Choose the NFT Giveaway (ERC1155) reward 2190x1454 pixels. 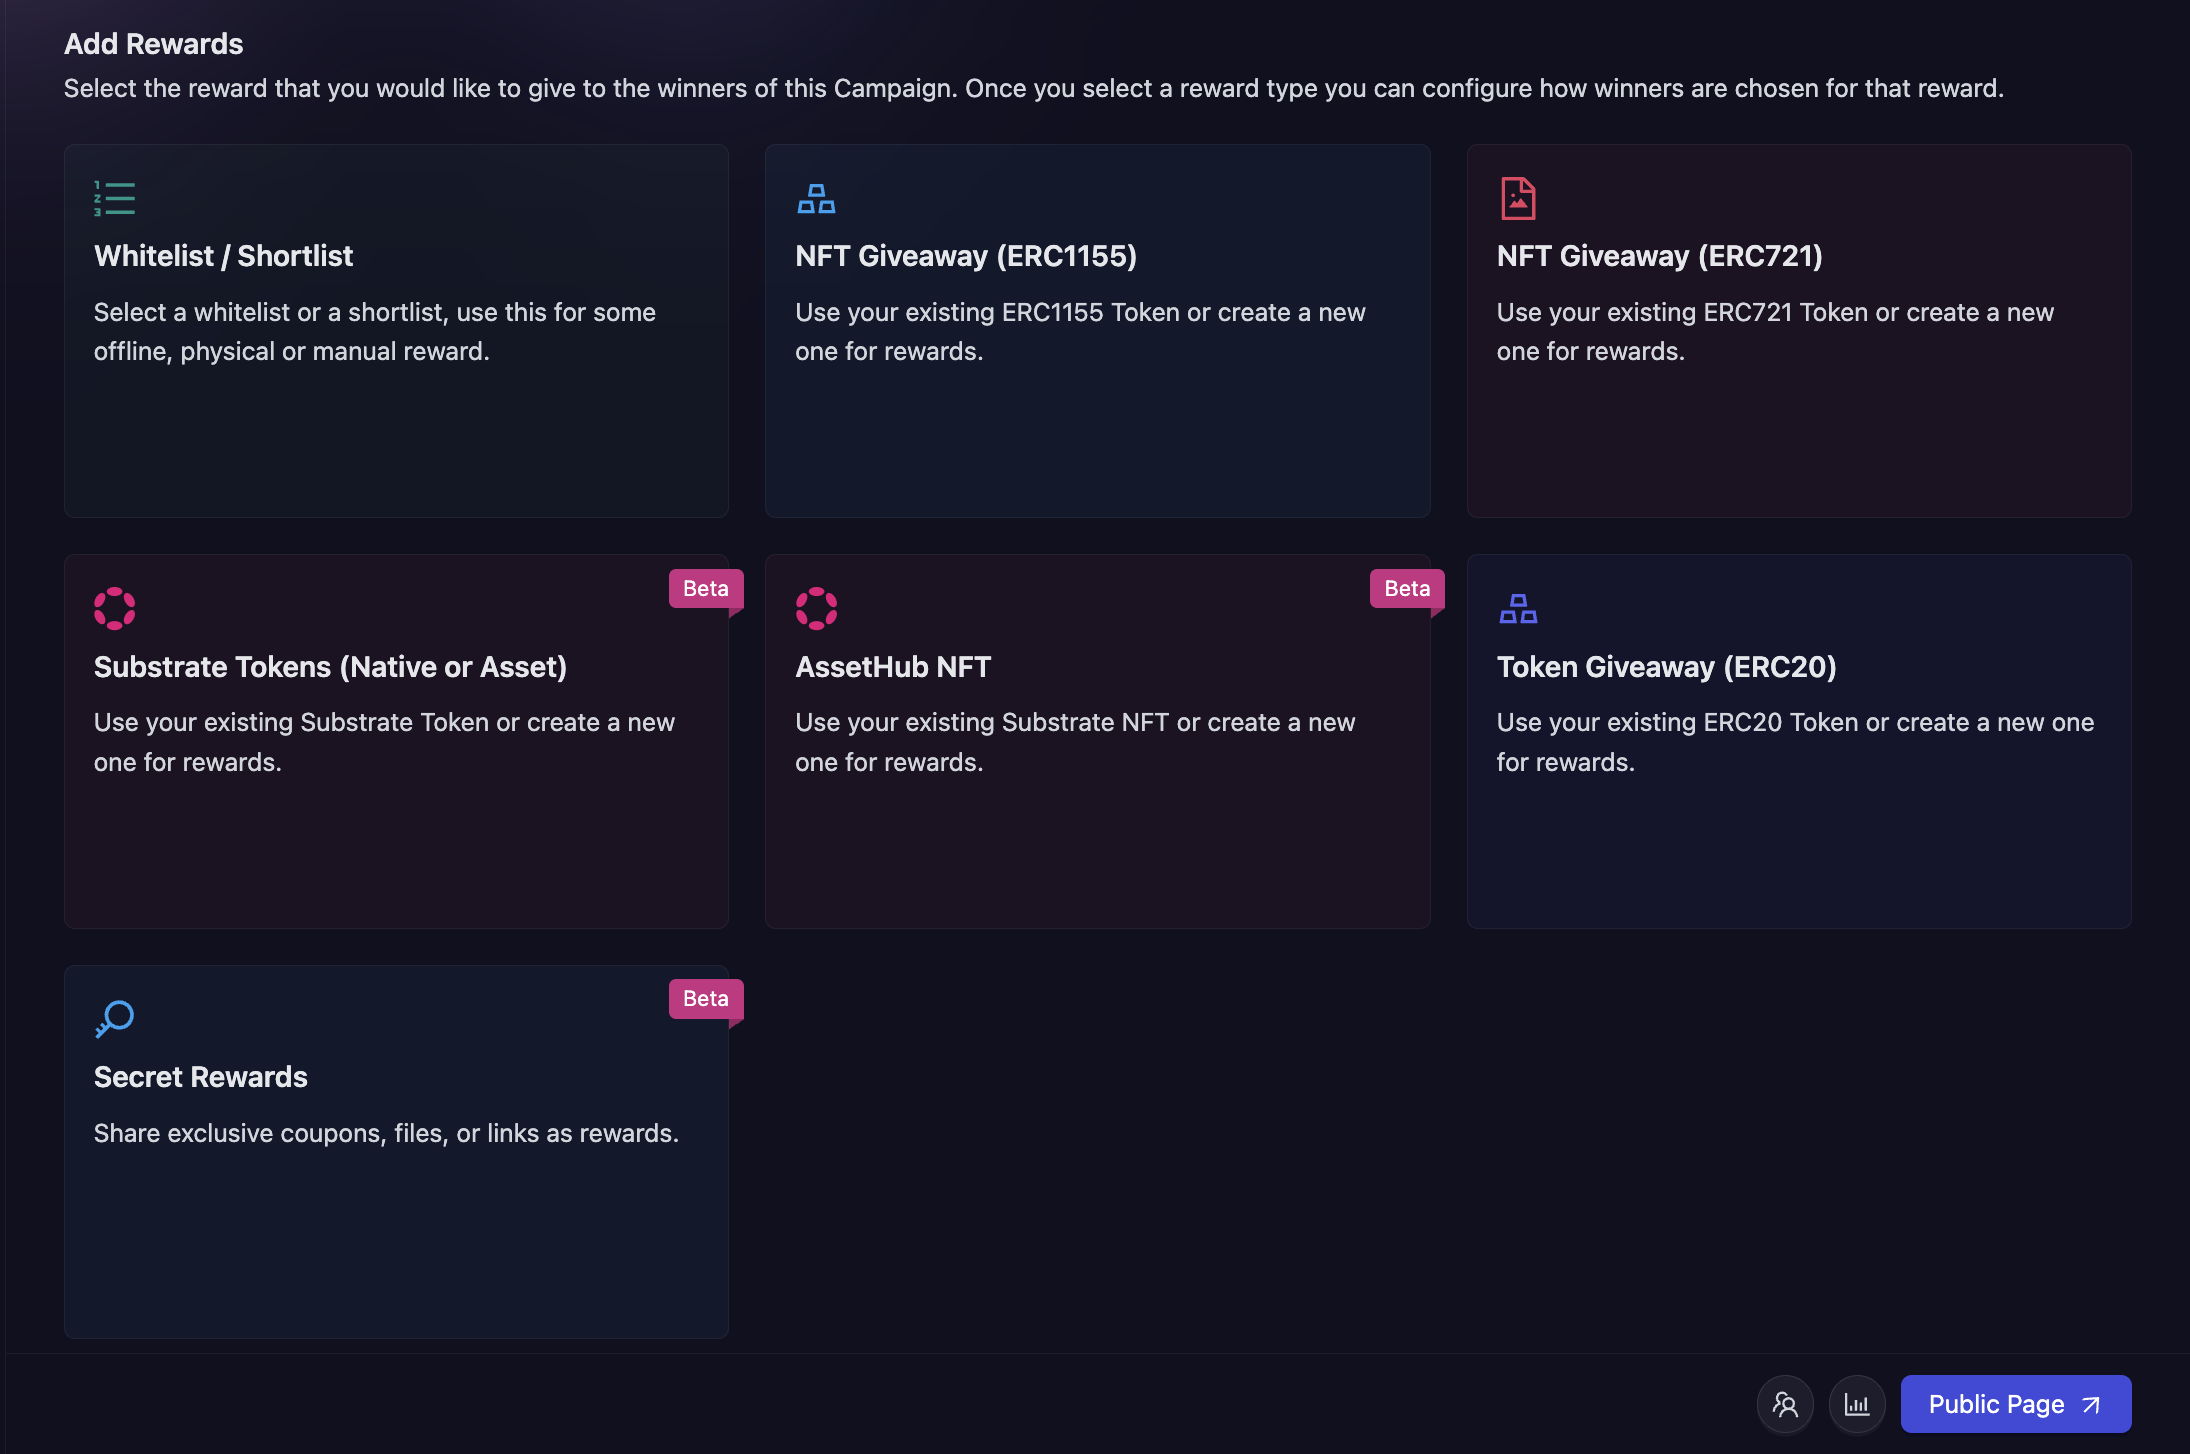[1097, 330]
